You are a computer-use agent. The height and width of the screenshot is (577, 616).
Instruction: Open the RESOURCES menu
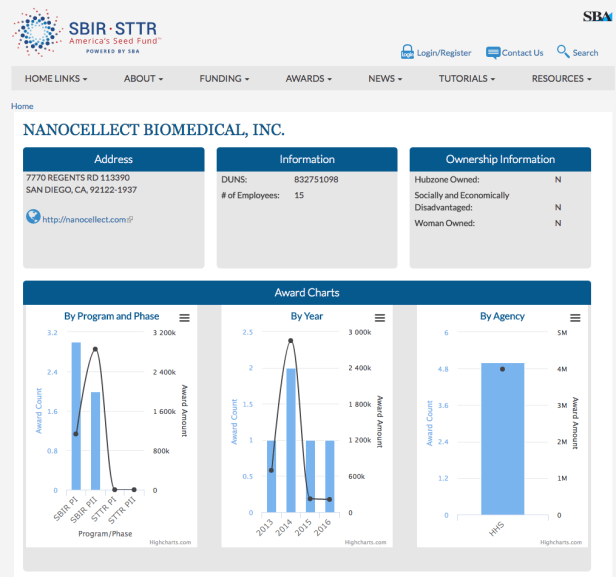click(561, 78)
